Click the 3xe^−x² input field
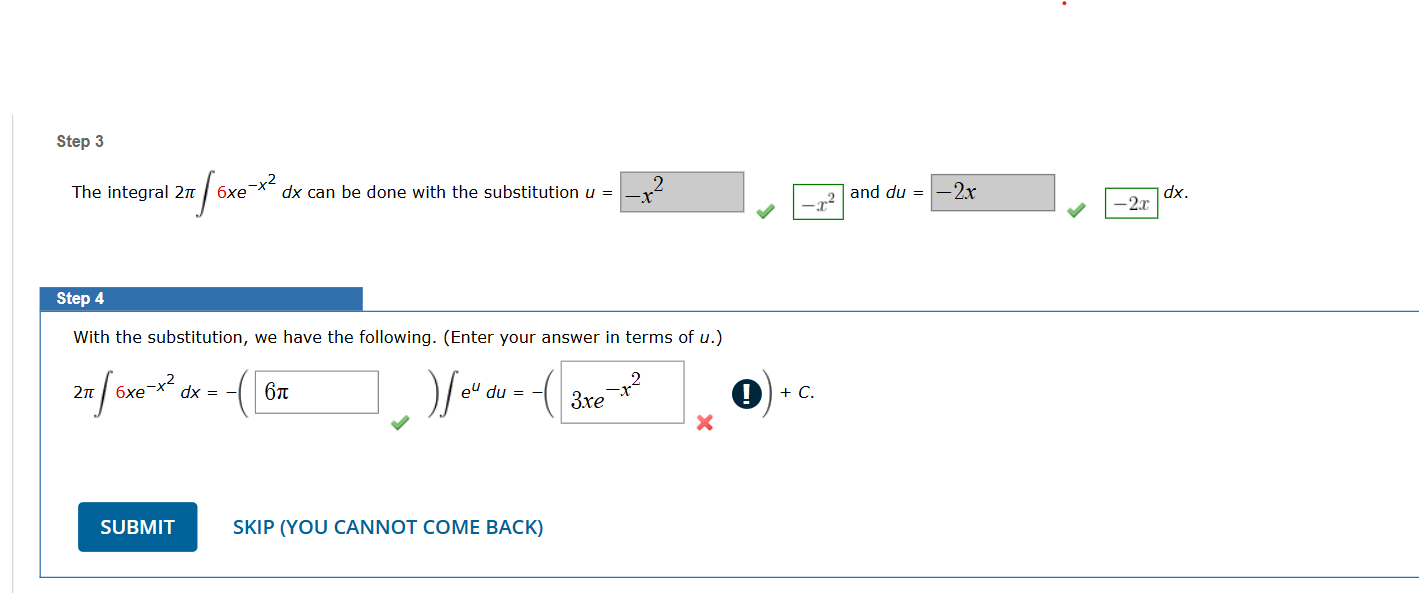This screenshot has height=593, width=1419. coord(622,391)
